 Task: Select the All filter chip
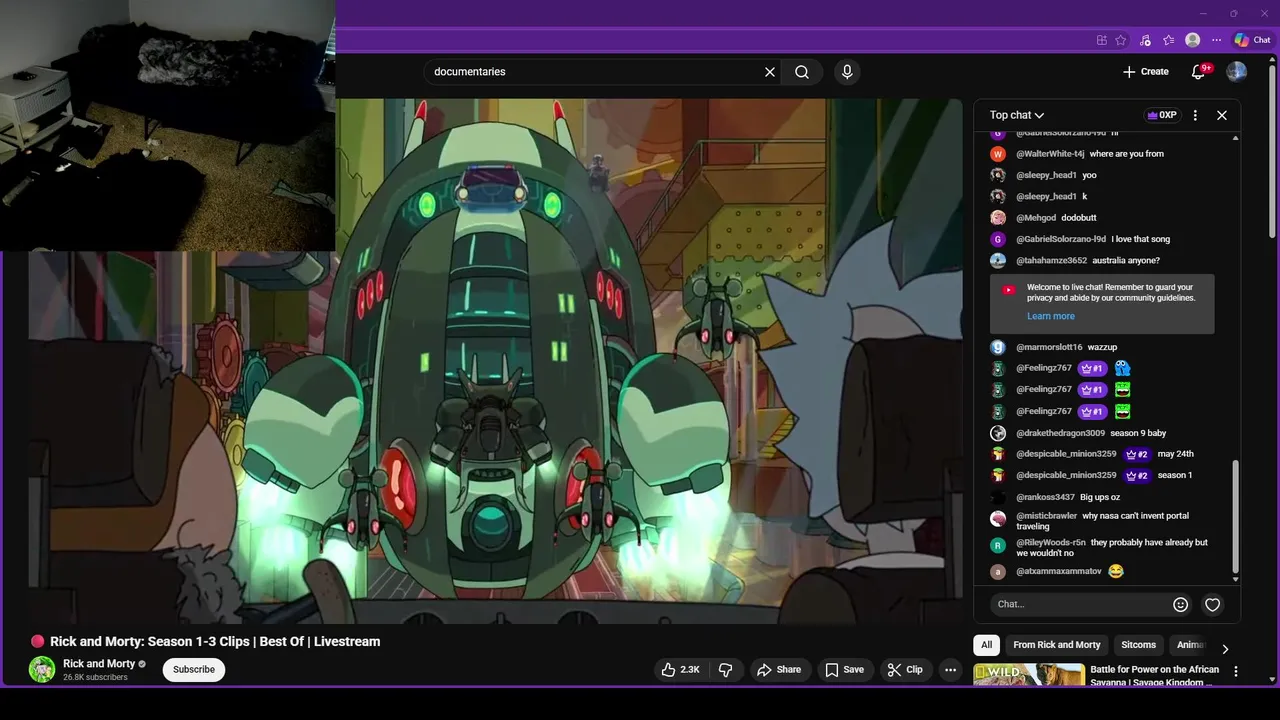987,645
